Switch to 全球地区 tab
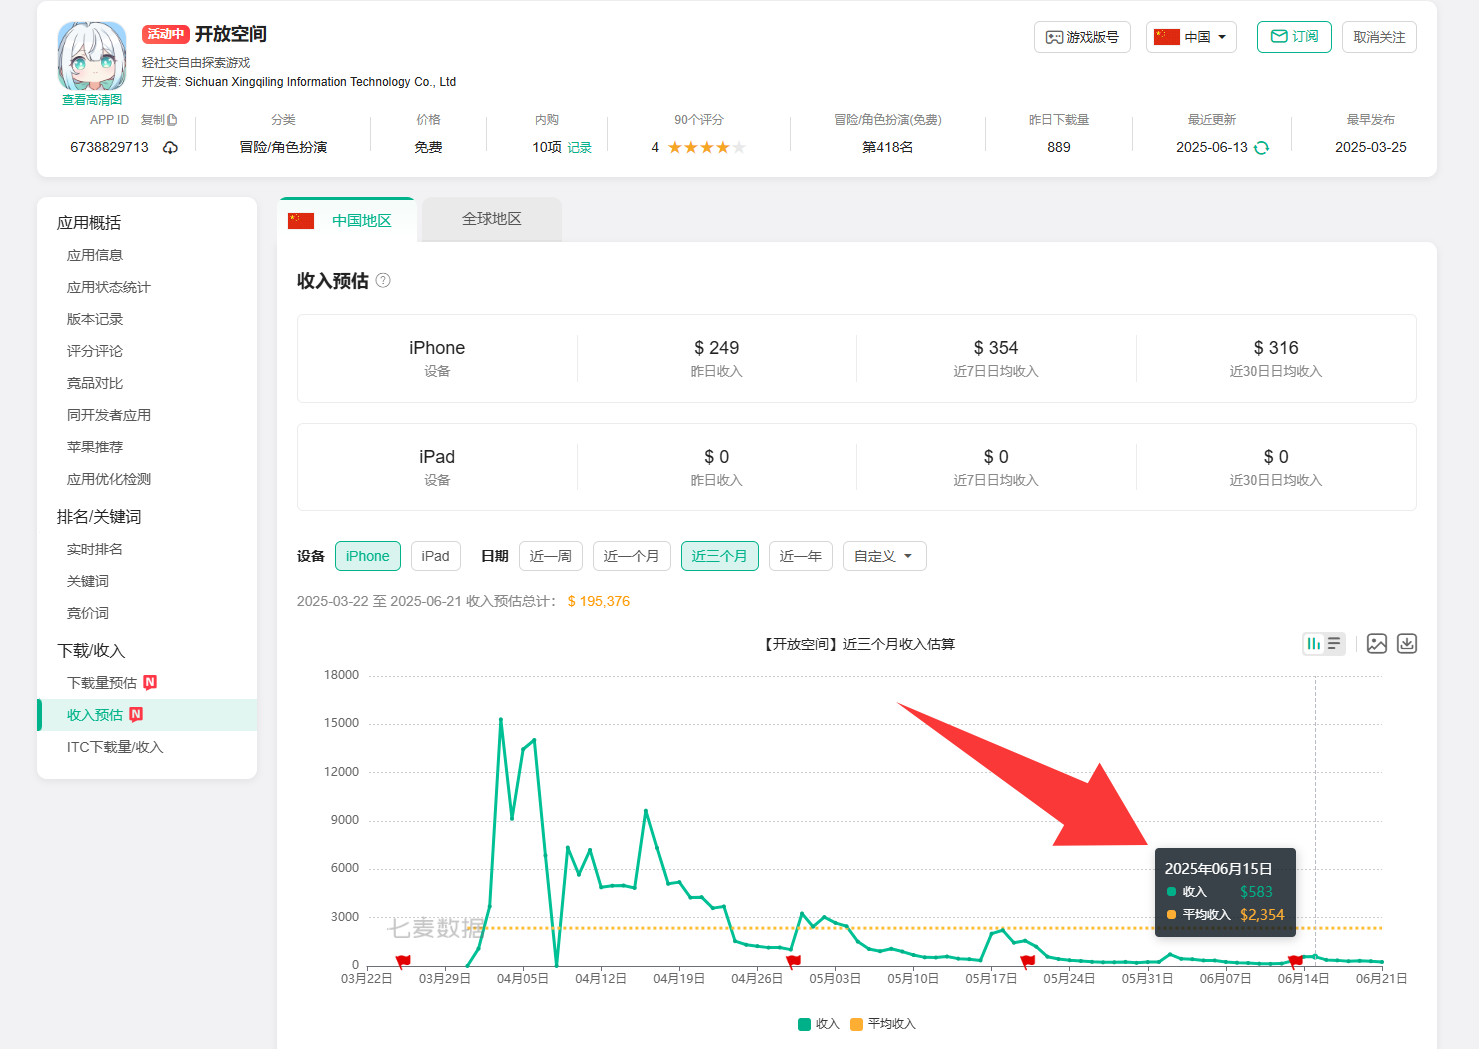This screenshot has height=1049, width=1479. (x=491, y=219)
